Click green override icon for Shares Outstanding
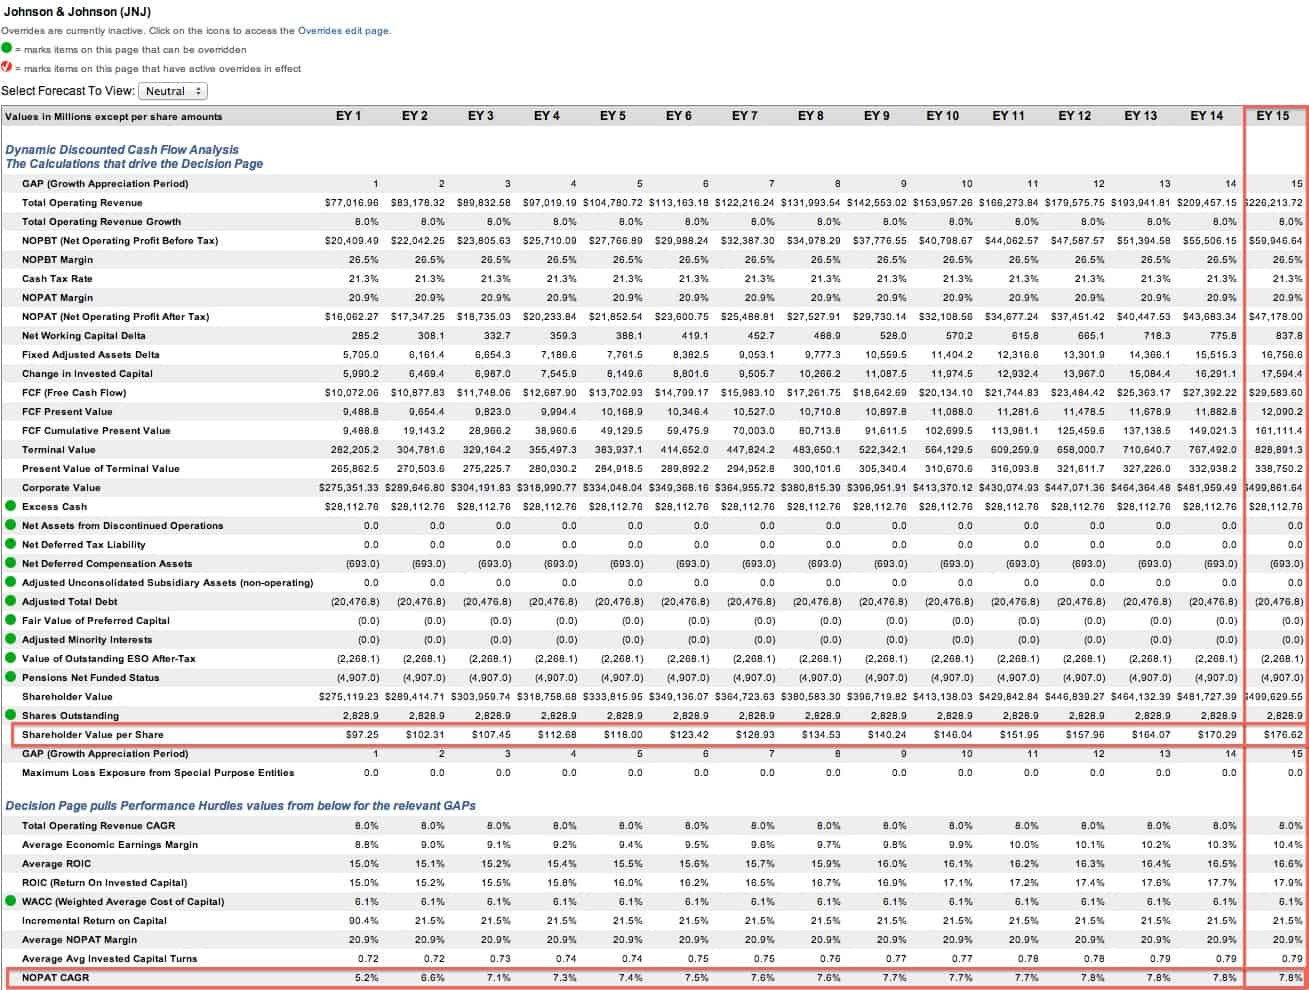 pos(10,716)
